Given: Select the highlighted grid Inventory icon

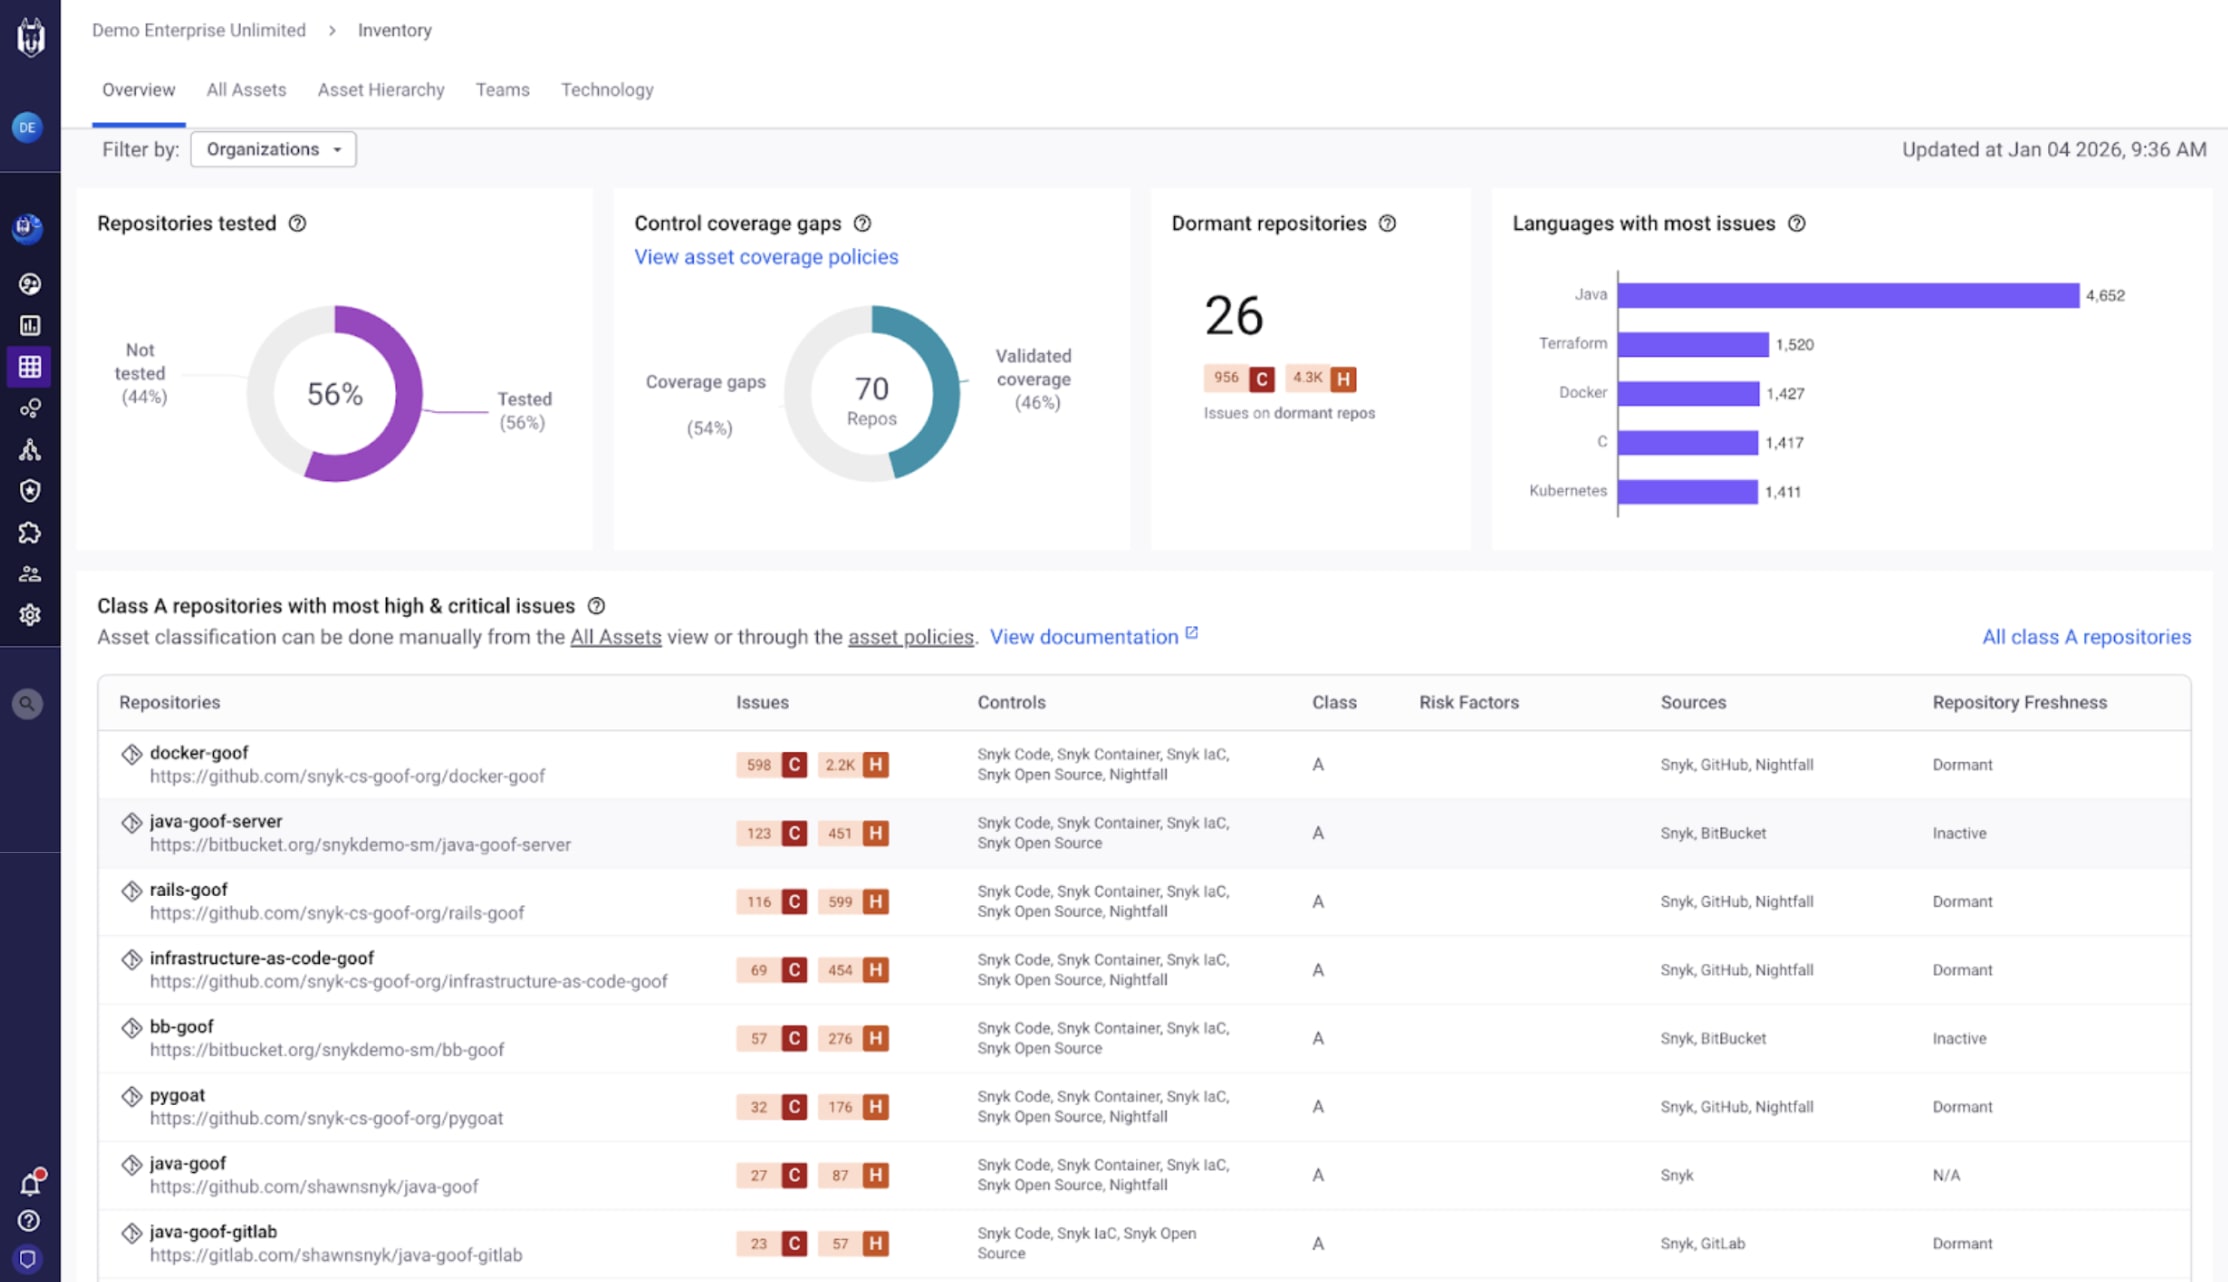Looking at the screenshot, I should [x=30, y=366].
